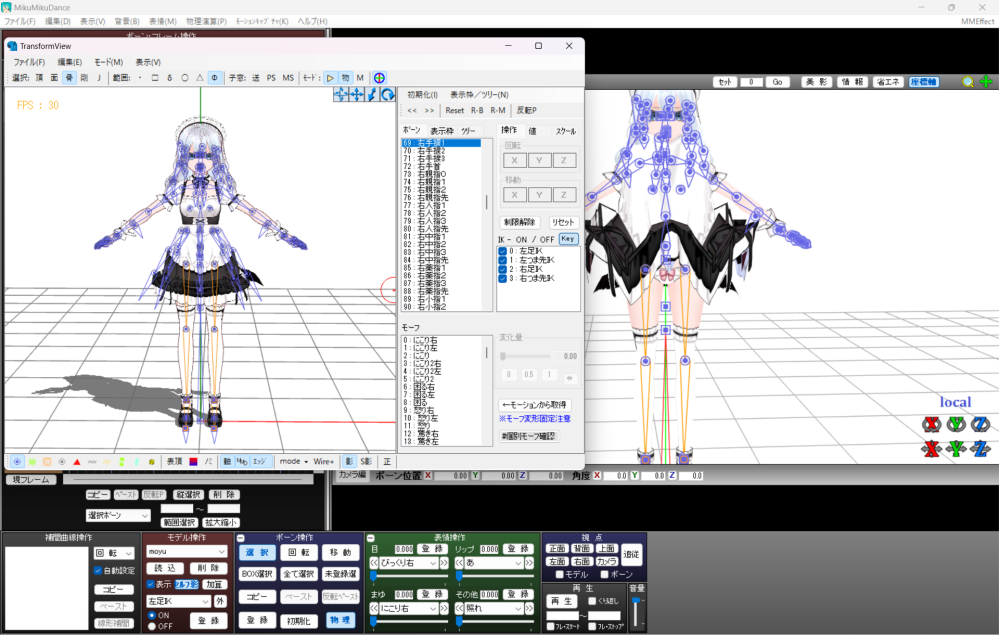Viewport: 999px width, 635px height.
Task: Enable the モデル view follow checkbox
Action: [x=559, y=574]
